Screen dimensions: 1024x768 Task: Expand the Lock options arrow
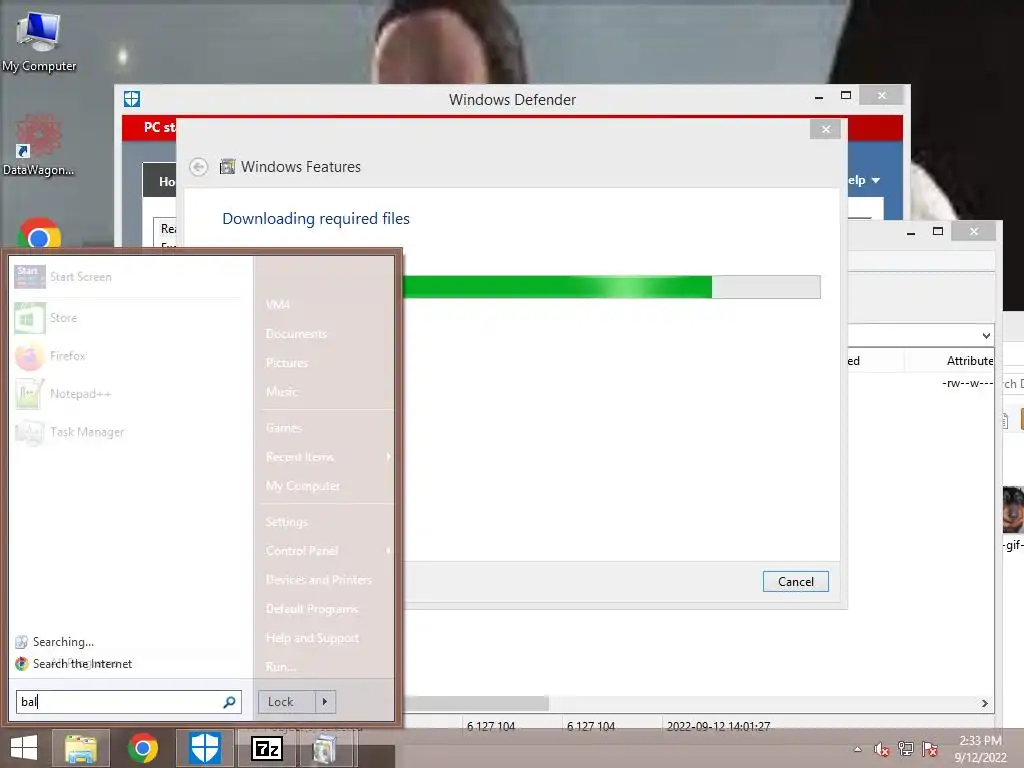coord(325,702)
